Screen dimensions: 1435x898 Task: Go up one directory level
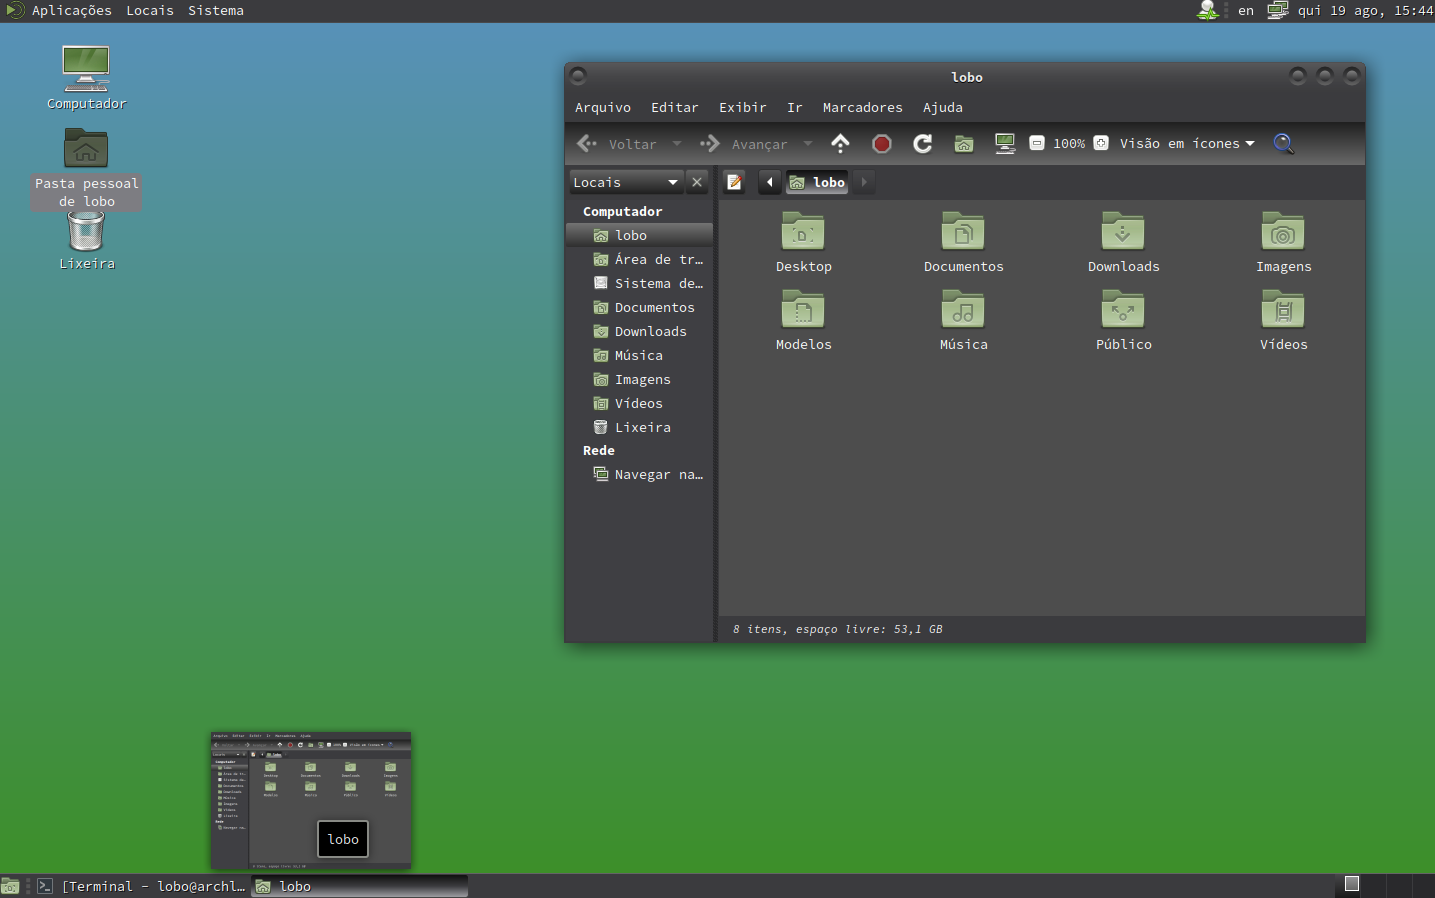tap(840, 143)
